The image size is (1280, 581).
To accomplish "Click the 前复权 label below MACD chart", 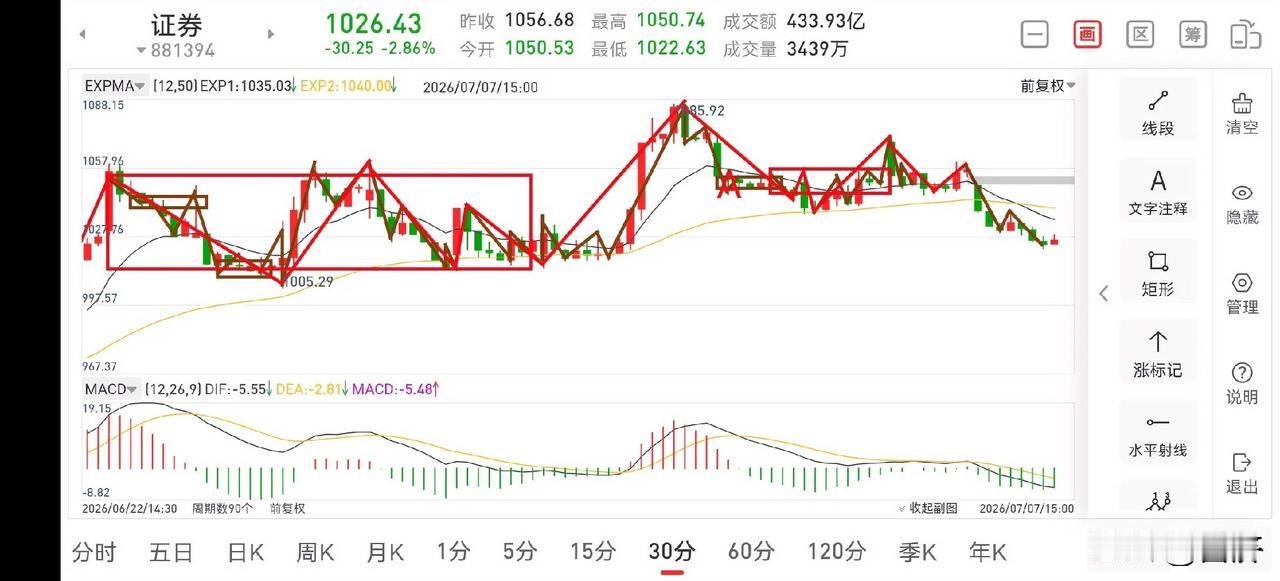I will coord(288,508).
